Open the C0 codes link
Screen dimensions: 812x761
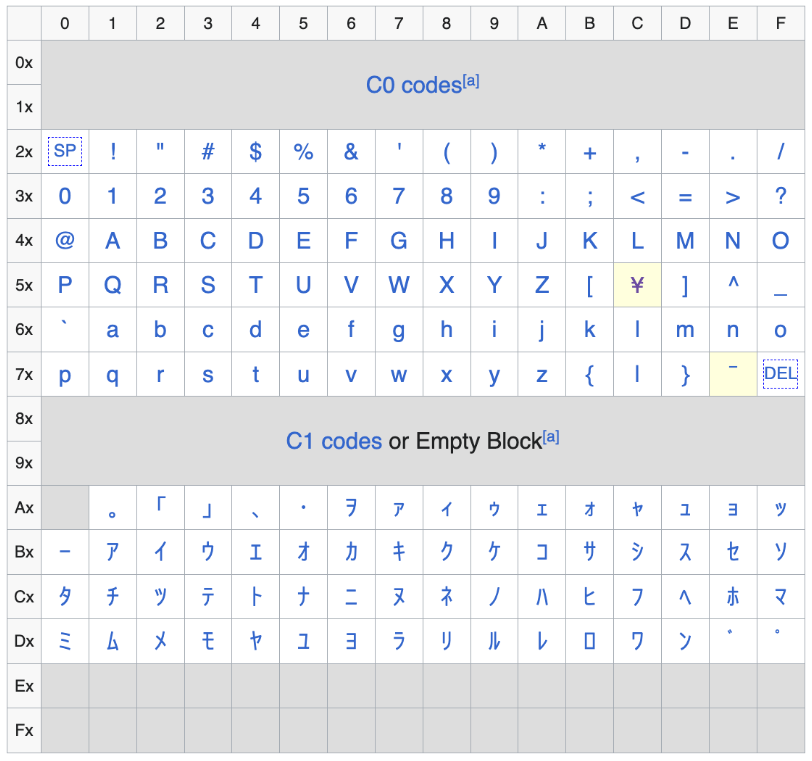tap(413, 86)
